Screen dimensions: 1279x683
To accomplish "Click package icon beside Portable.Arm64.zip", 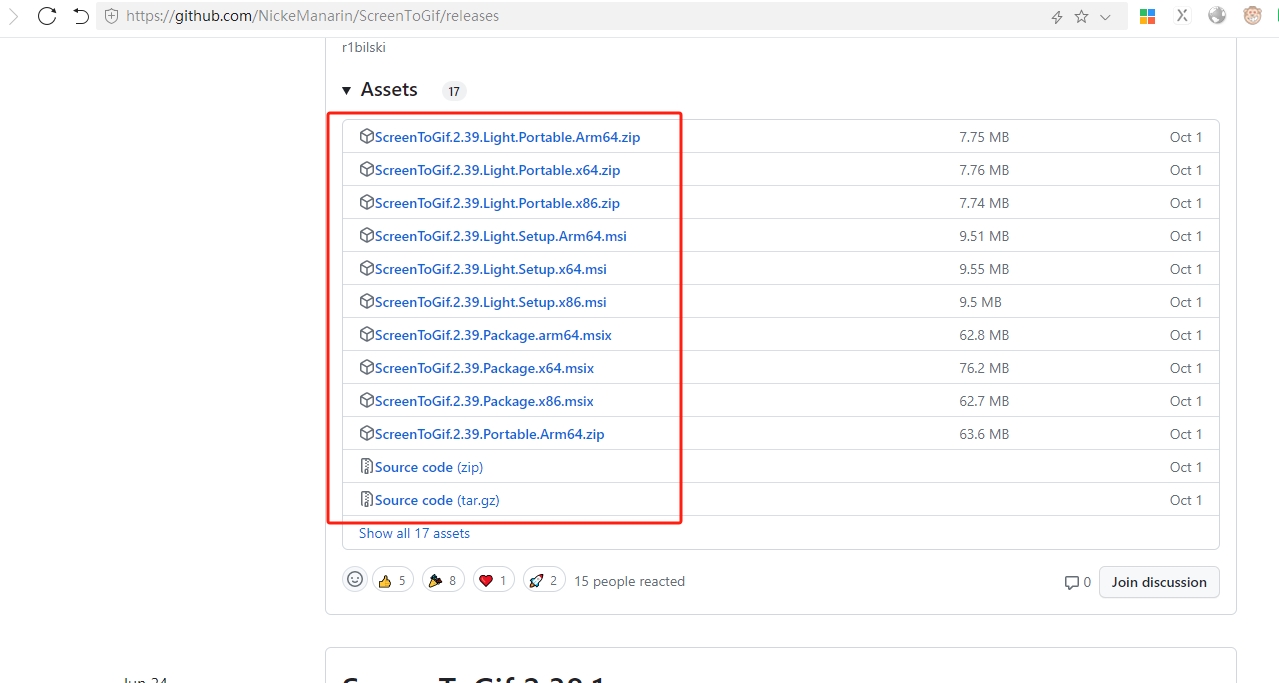I will click(366, 434).
